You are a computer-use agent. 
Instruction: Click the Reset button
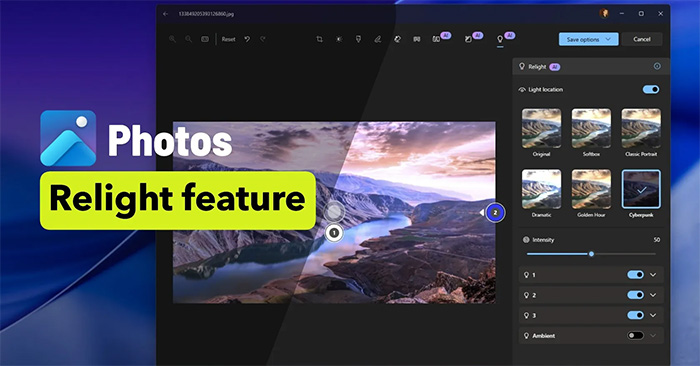tap(229, 39)
